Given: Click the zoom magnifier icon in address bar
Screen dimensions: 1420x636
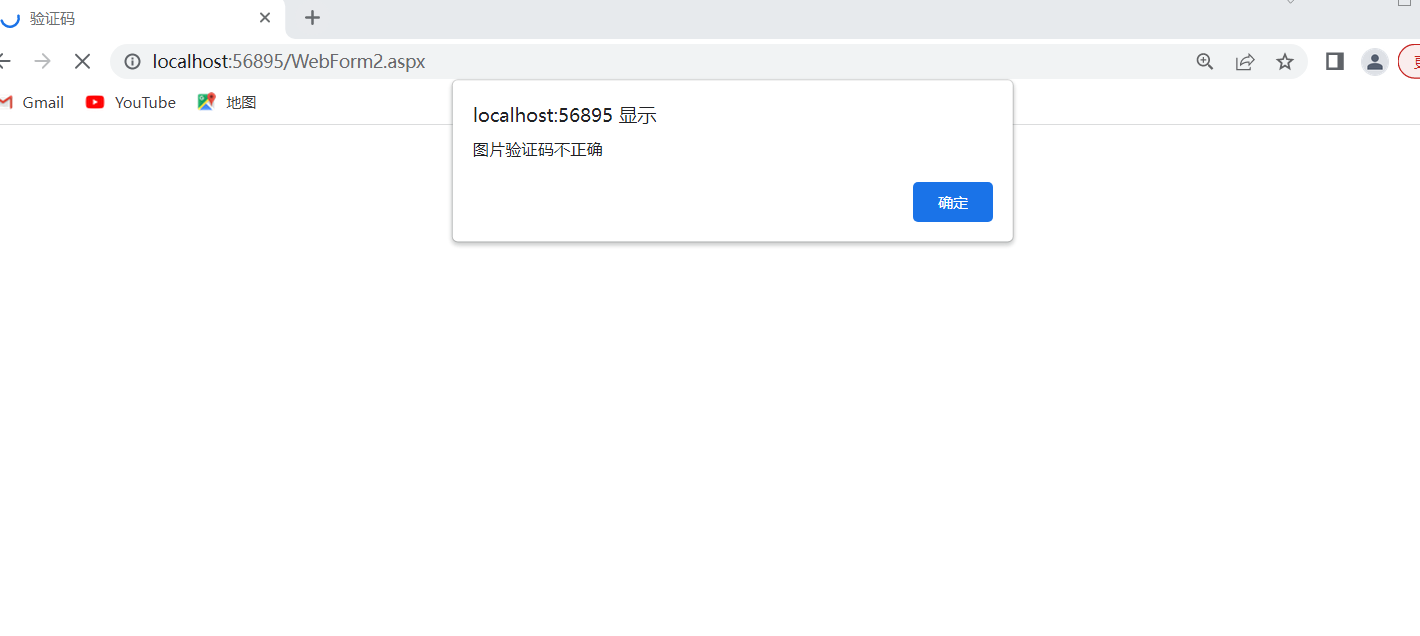Looking at the screenshot, I should 1205,62.
